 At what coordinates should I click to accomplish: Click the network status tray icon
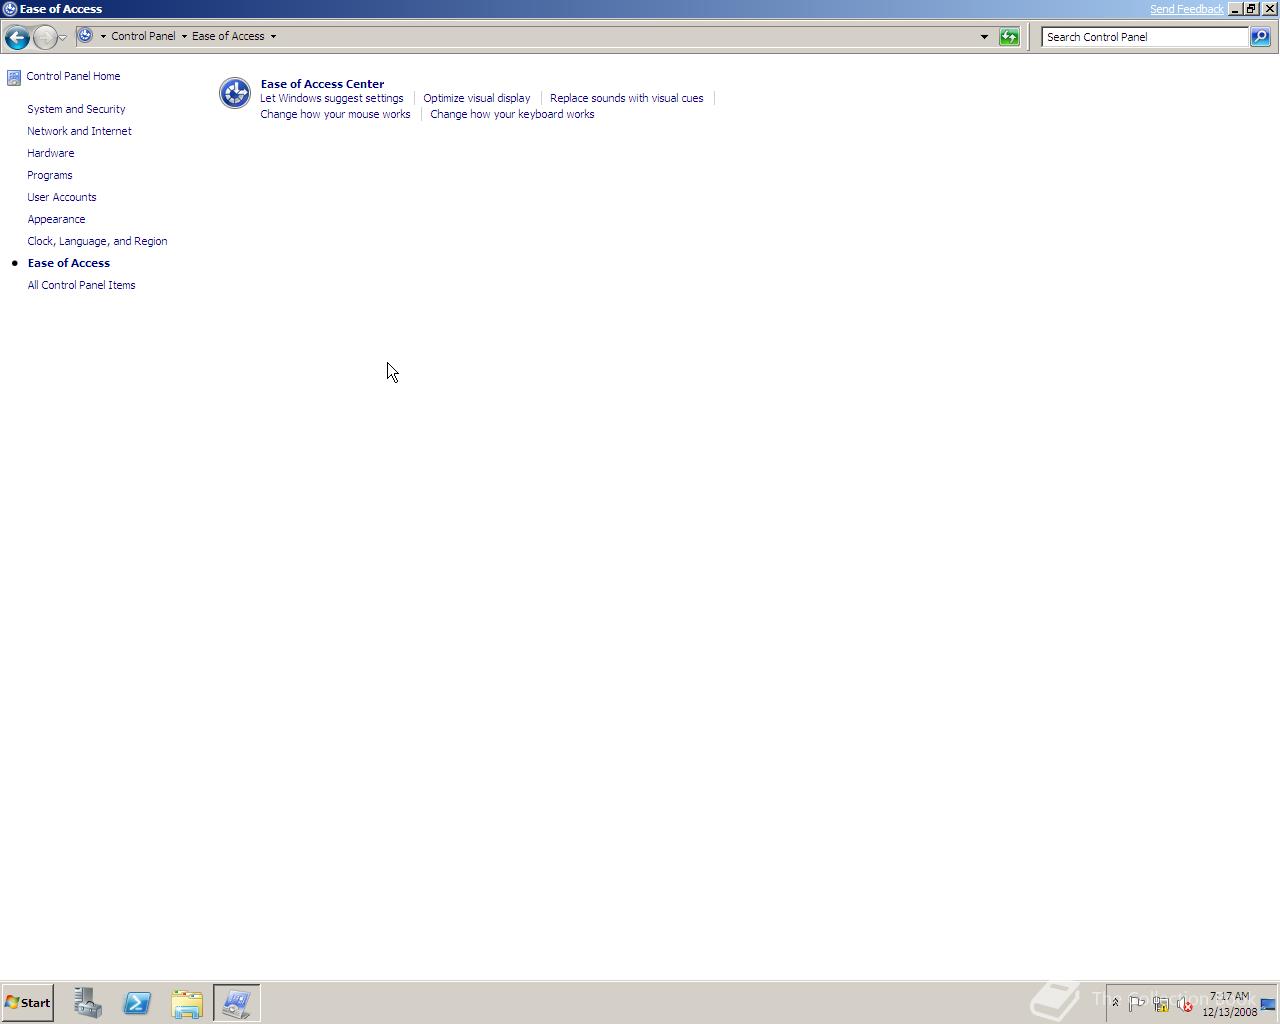click(x=1160, y=1004)
